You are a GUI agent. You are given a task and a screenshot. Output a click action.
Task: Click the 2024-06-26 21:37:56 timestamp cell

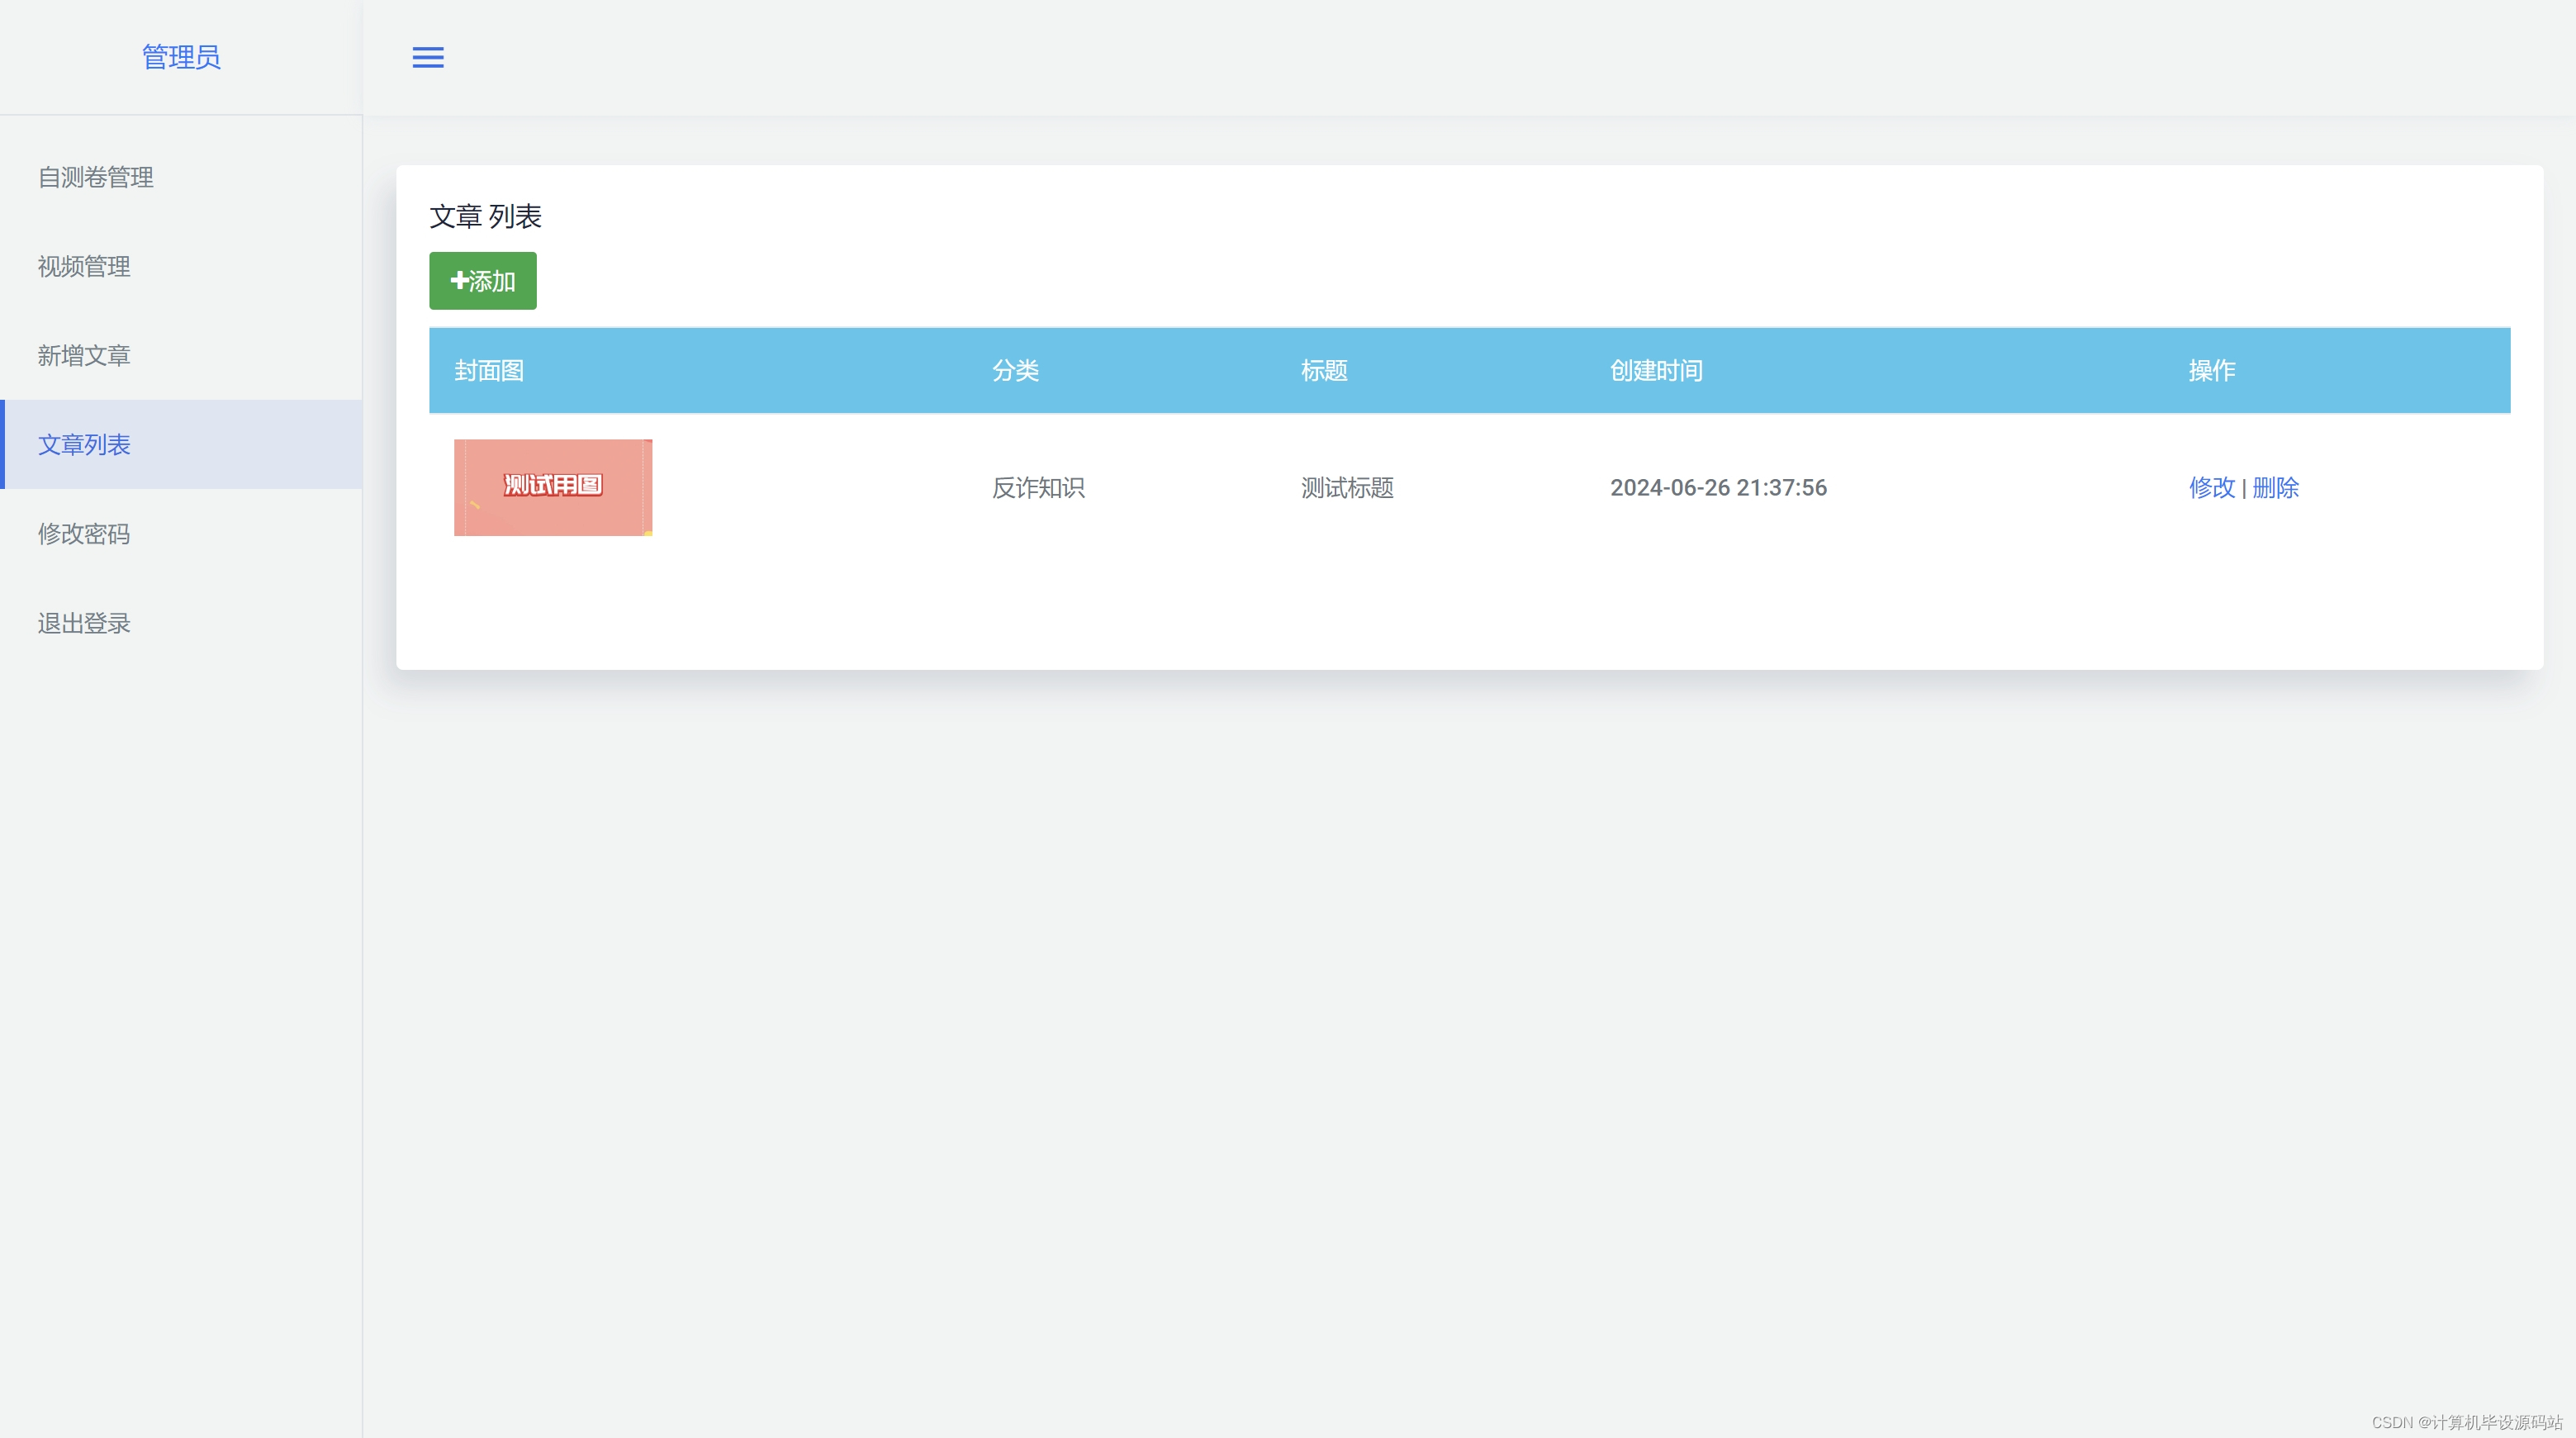coord(1718,487)
